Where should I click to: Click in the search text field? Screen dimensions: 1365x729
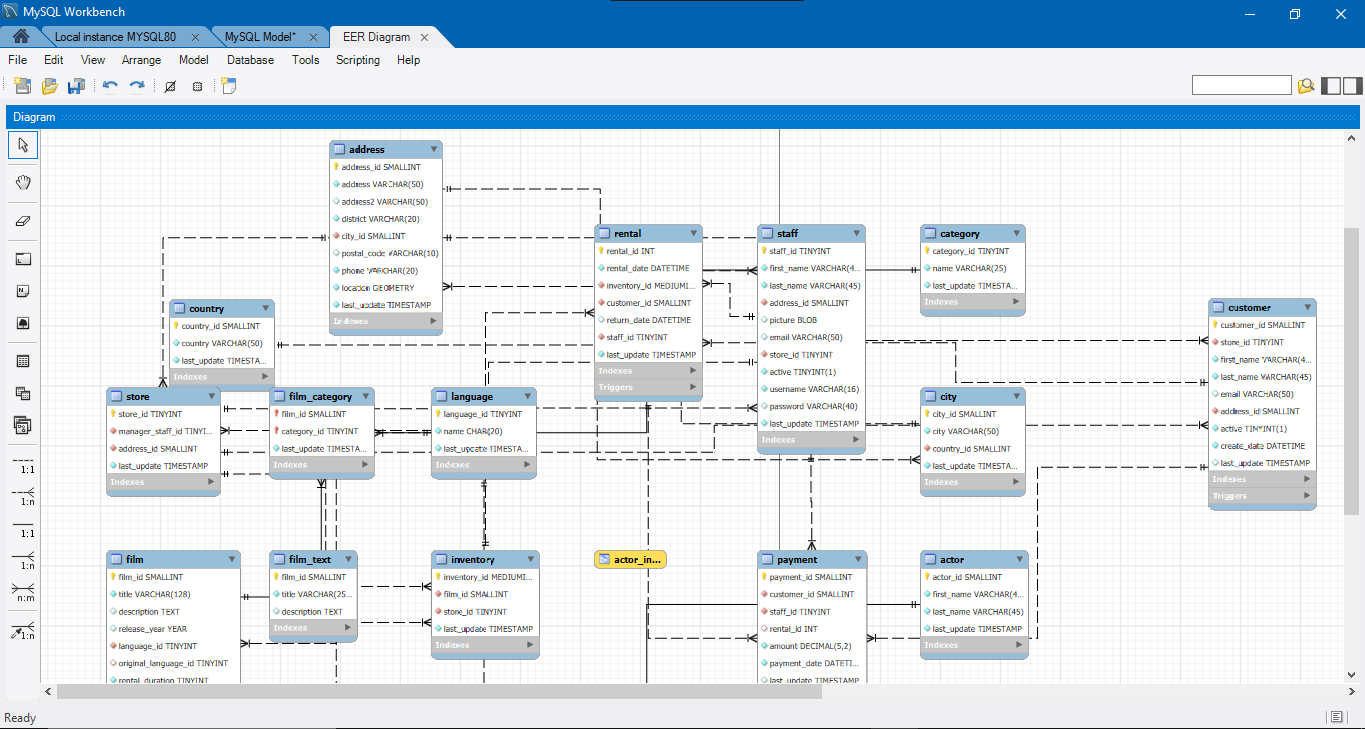1241,86
